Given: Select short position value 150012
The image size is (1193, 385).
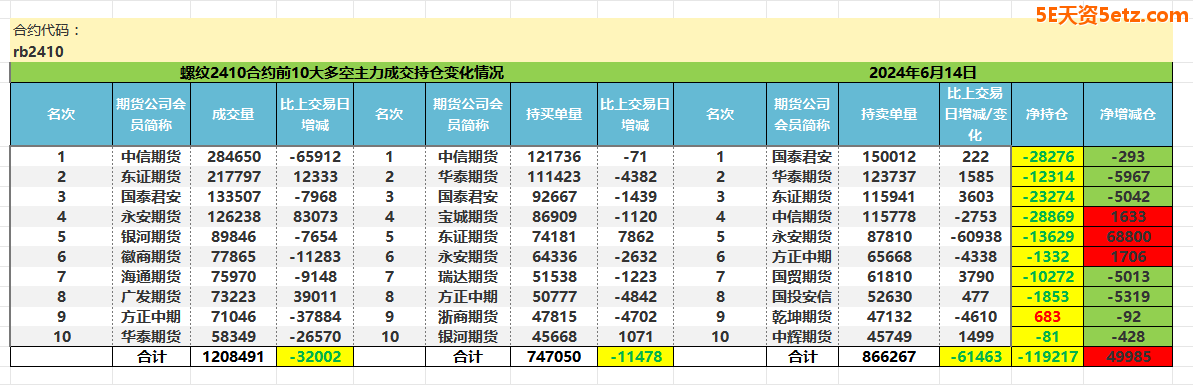Looking at the screenshot, I should pos(889,157).
